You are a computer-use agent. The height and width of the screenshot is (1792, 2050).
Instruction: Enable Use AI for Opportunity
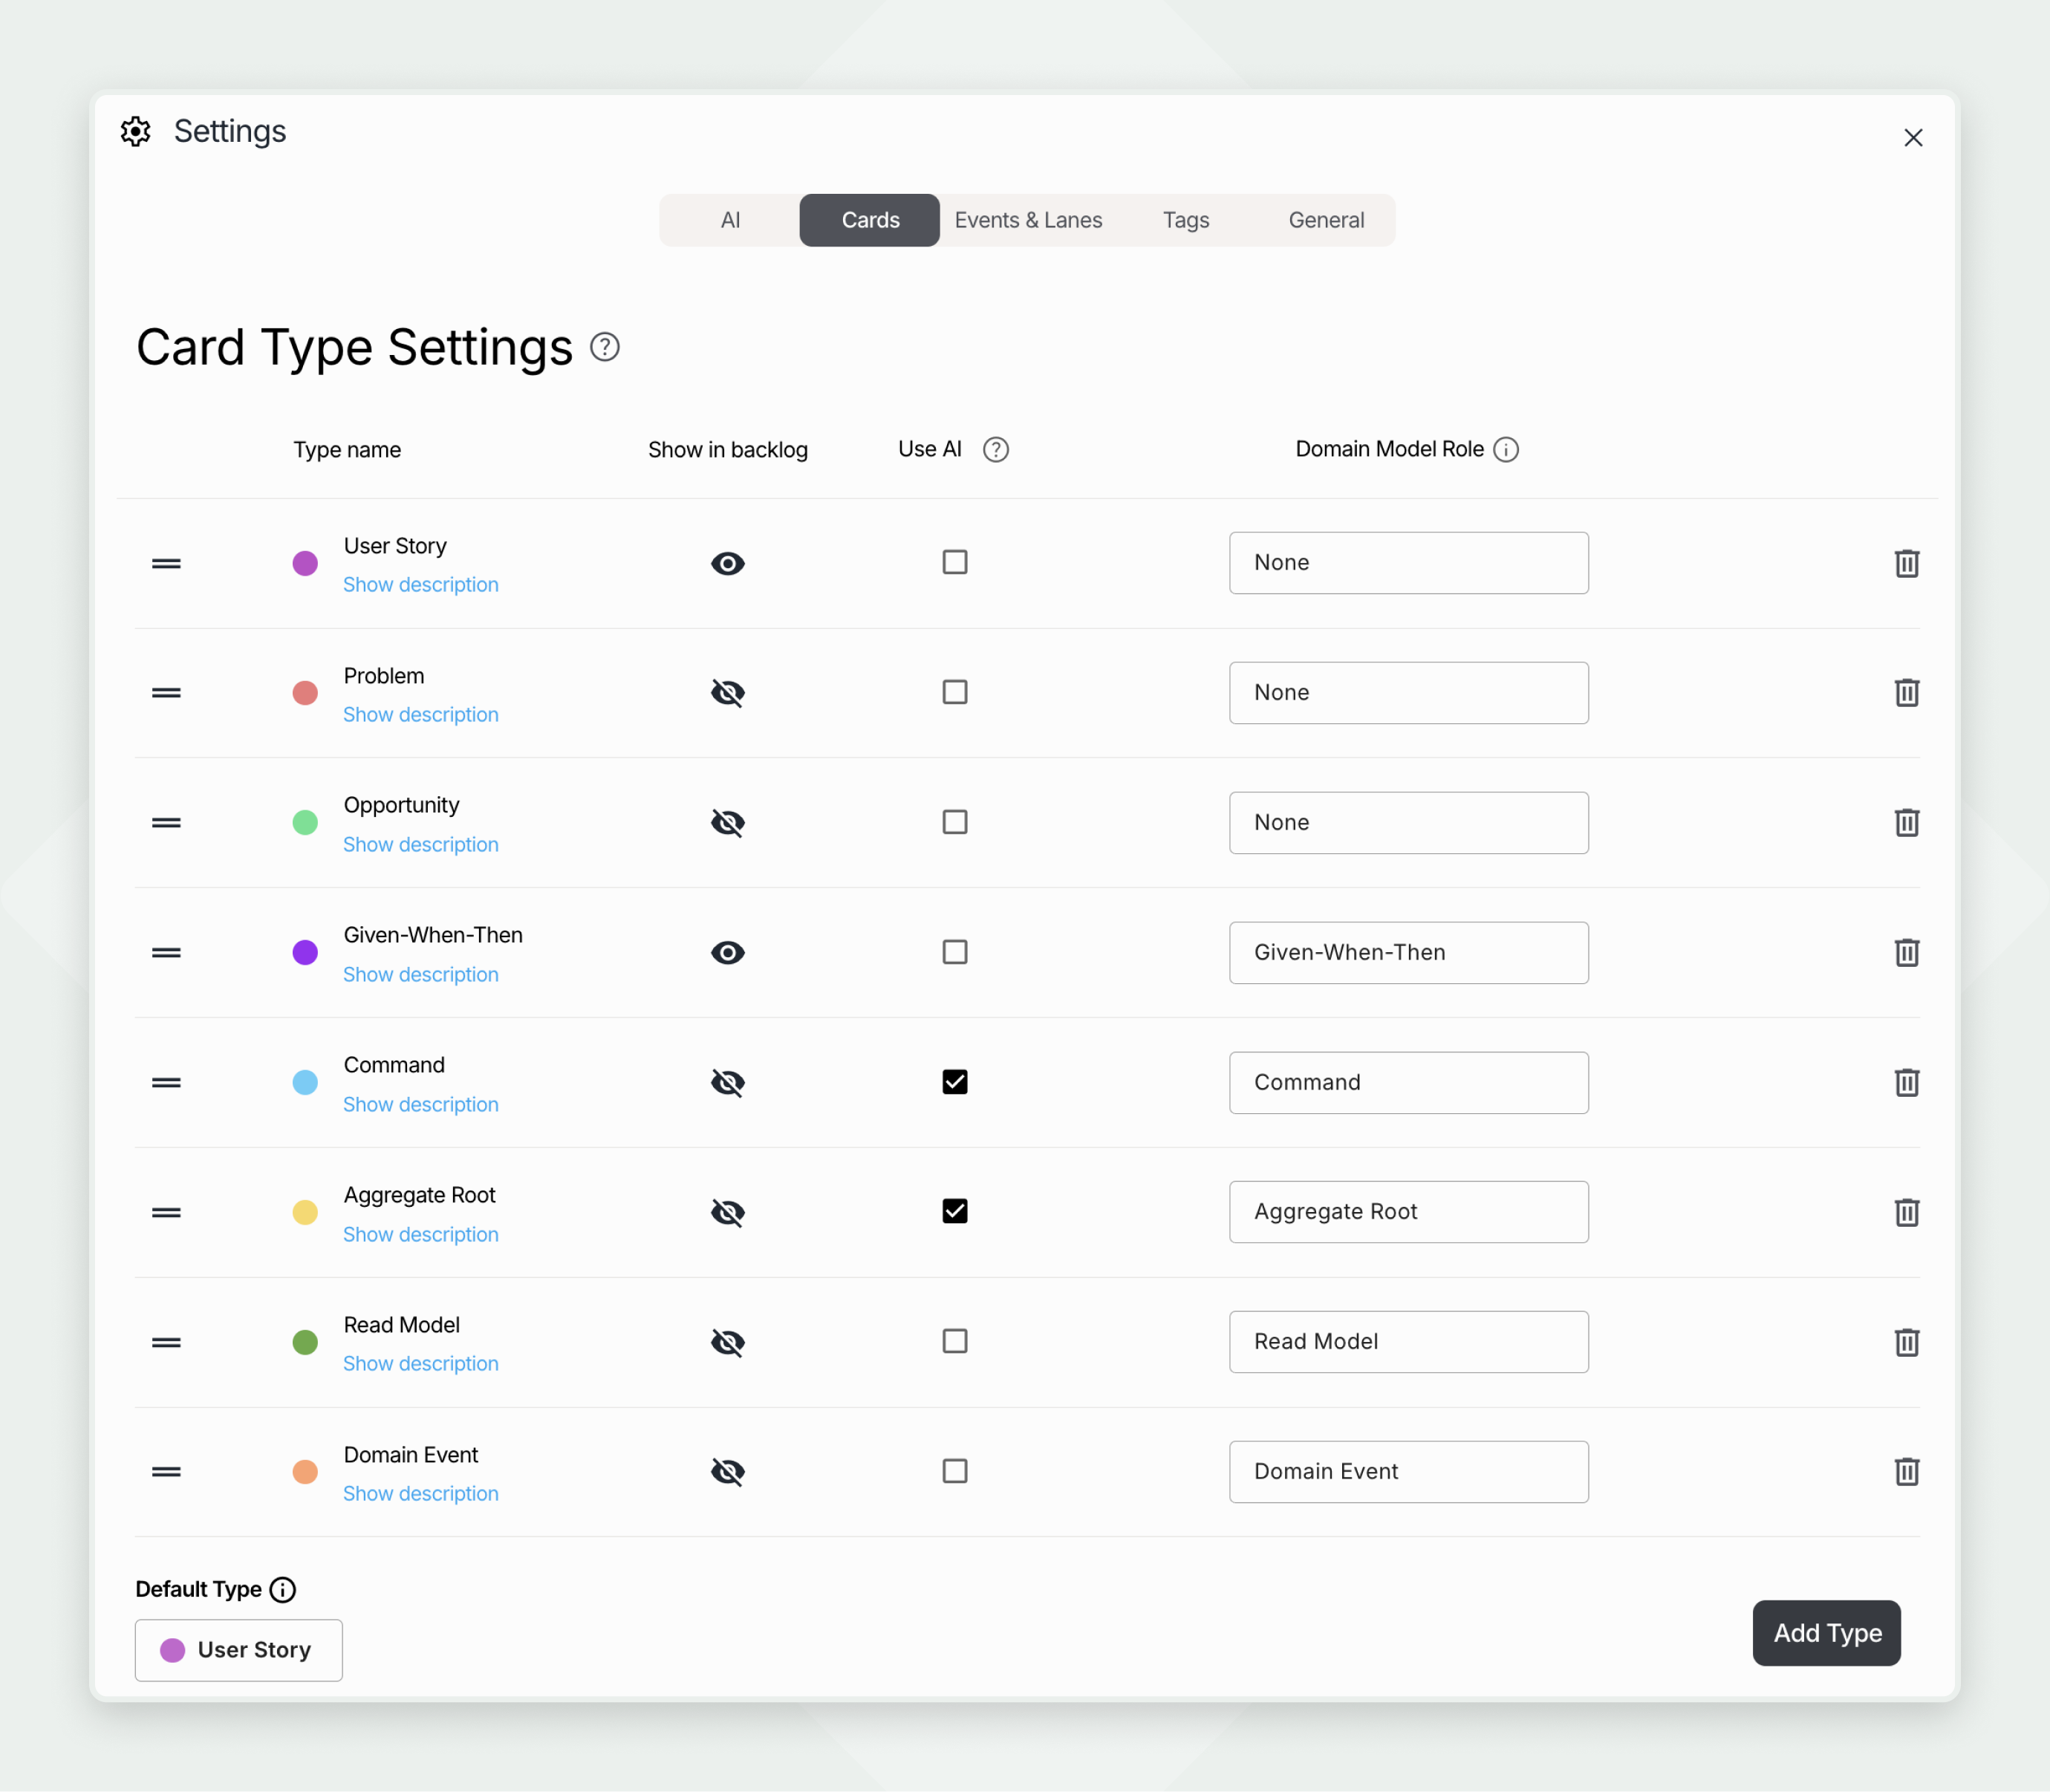954,822
